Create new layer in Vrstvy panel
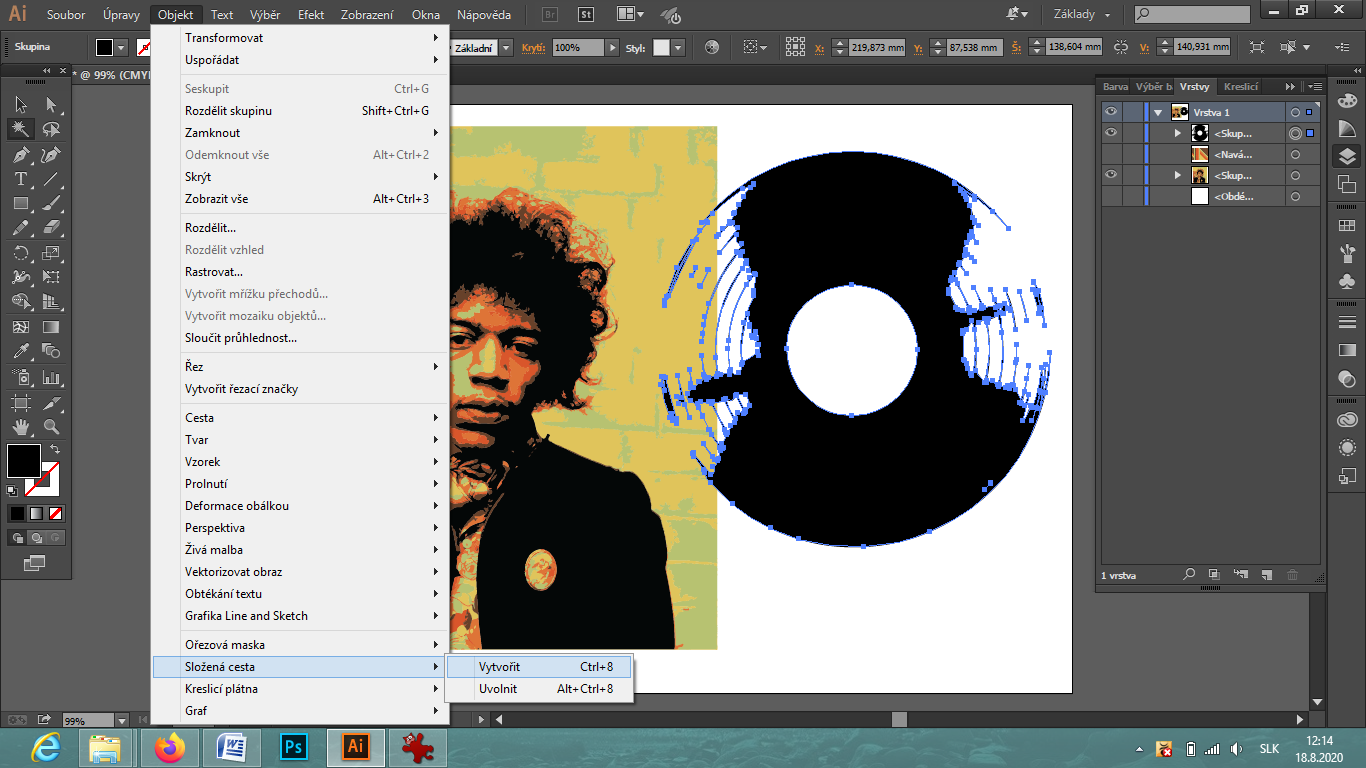Viewport: 1366px width, 768px height. click(x=1265, y=575)
